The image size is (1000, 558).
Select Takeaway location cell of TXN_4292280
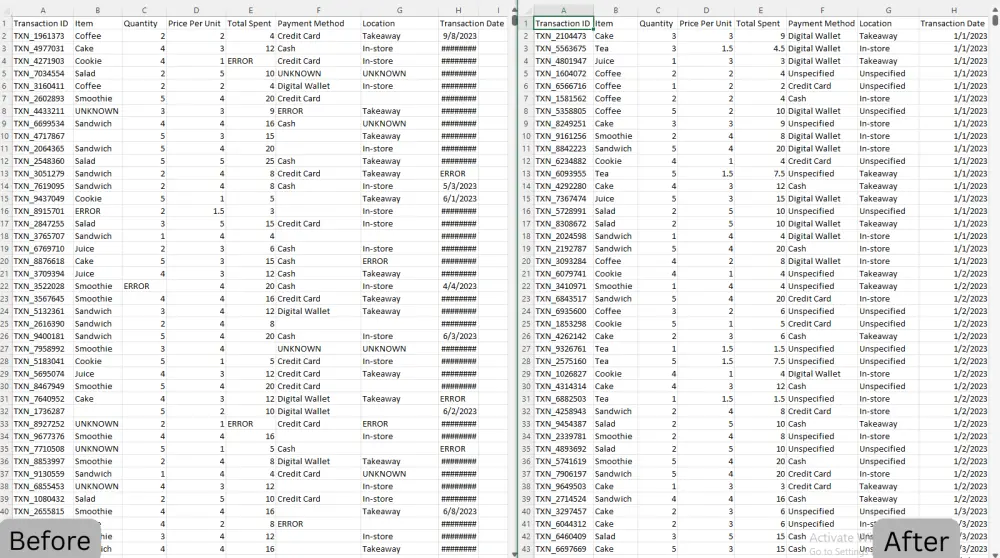pos(888,186)
